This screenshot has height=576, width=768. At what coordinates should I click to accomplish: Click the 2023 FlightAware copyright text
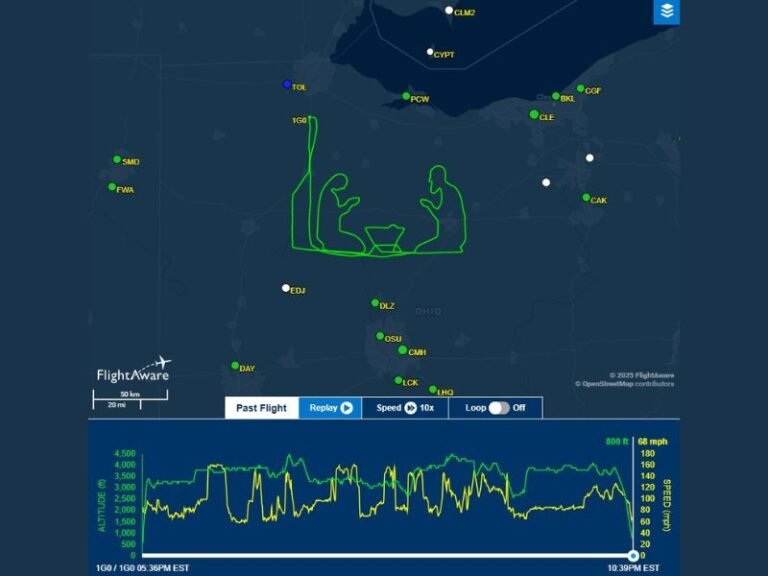point(642,375)
